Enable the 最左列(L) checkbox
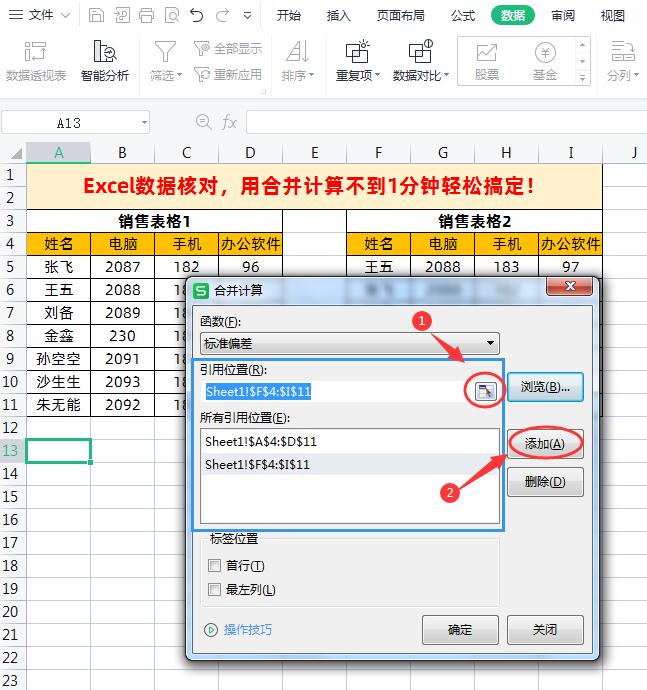This screenshot has width=647, height=690. point(214,589)
